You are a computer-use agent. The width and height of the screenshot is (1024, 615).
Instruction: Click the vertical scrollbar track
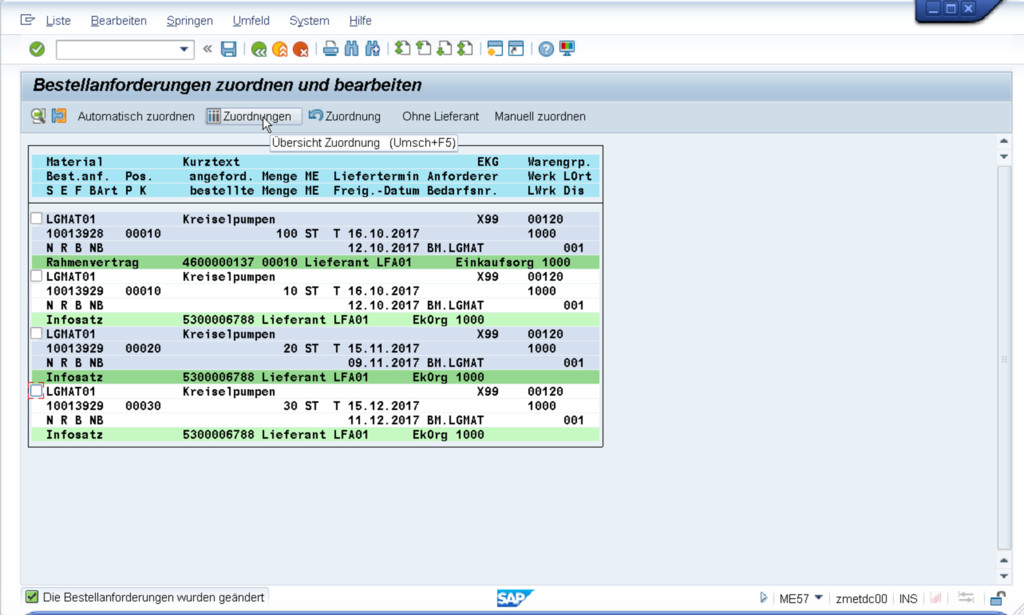(1004, 358)
